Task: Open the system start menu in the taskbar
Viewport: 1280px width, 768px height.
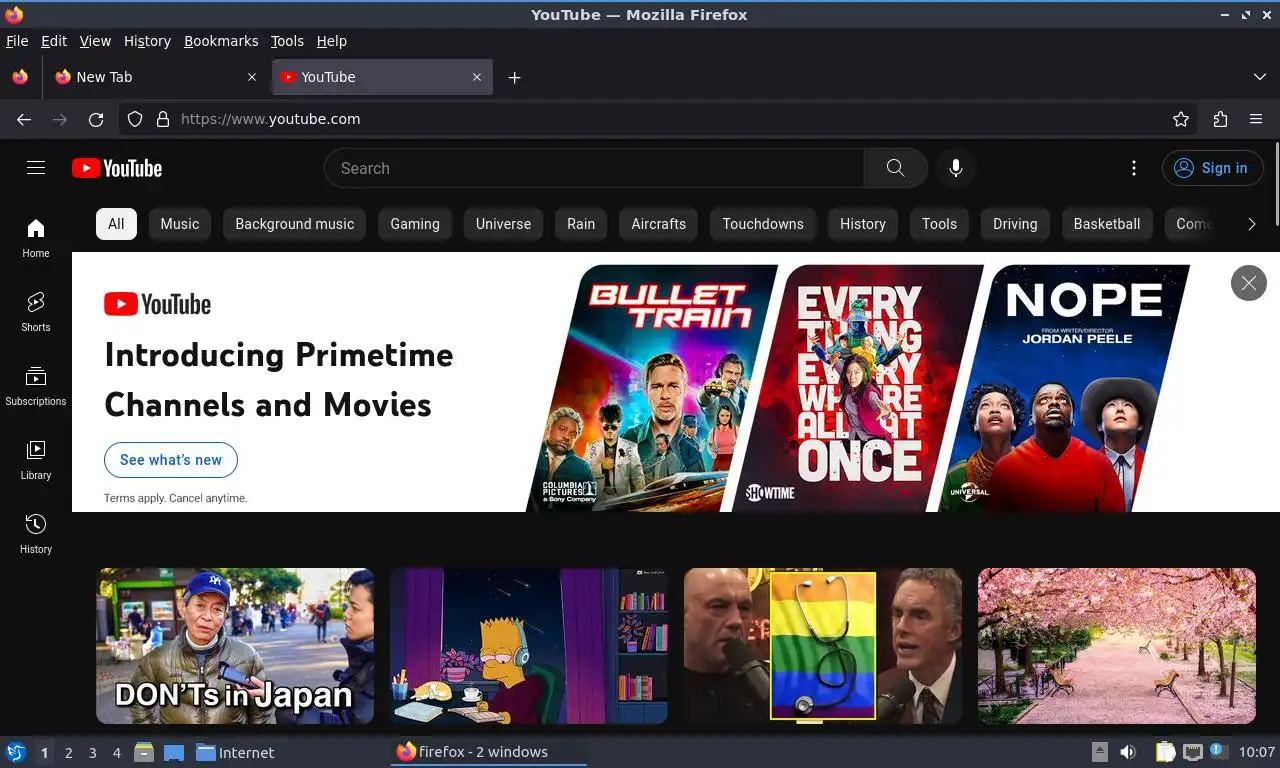Action: click(x=15, y=752)
